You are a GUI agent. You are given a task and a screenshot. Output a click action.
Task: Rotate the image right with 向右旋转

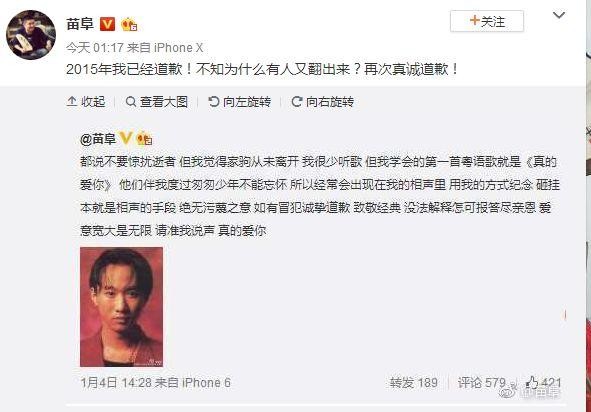(323, 102)
